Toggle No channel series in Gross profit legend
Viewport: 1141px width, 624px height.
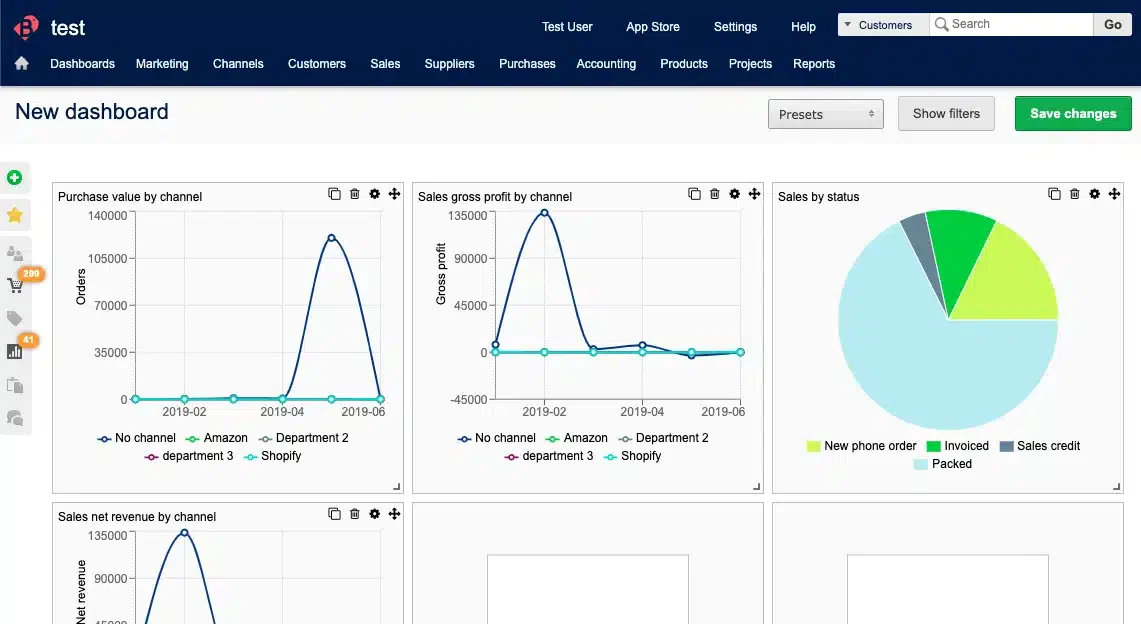(497, 438)
